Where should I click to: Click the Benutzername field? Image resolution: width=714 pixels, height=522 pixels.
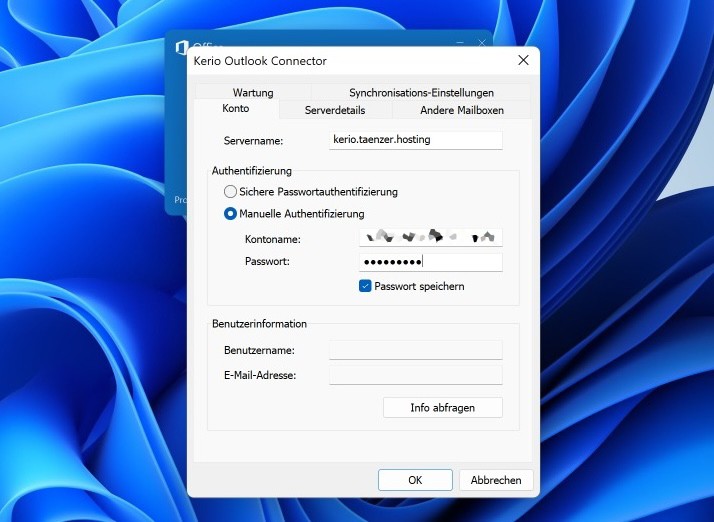click(416, 350)
